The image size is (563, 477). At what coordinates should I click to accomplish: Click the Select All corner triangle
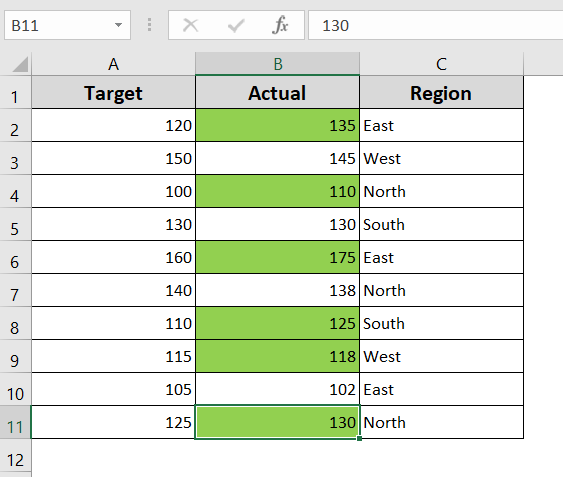(x=20, y=65)
